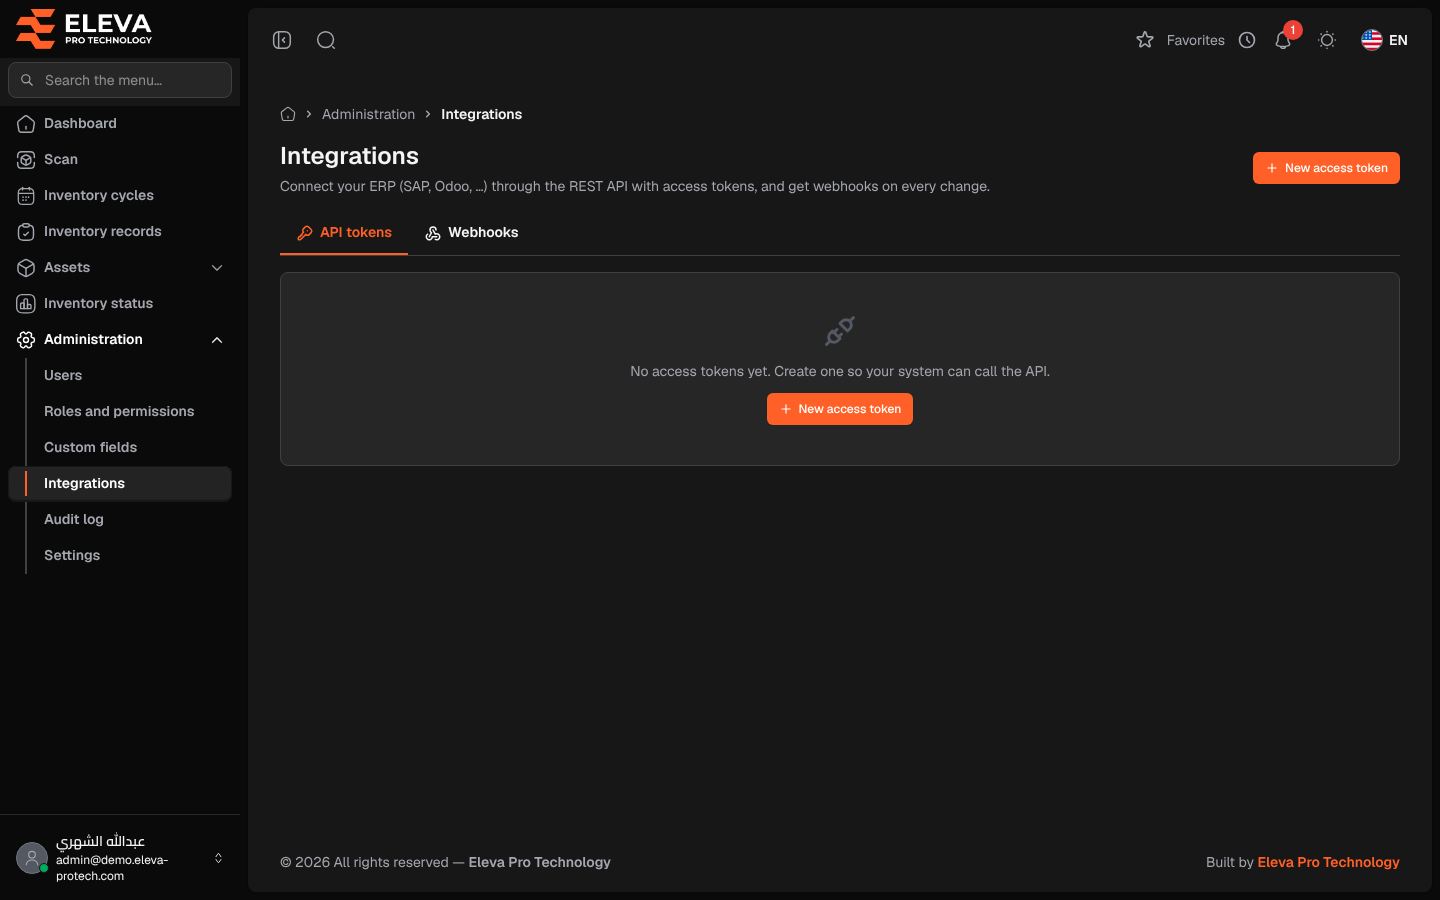The height and width of the screenshot is (900, 1440).
Task: Open the Scan menu item
Action: [120, 159]
